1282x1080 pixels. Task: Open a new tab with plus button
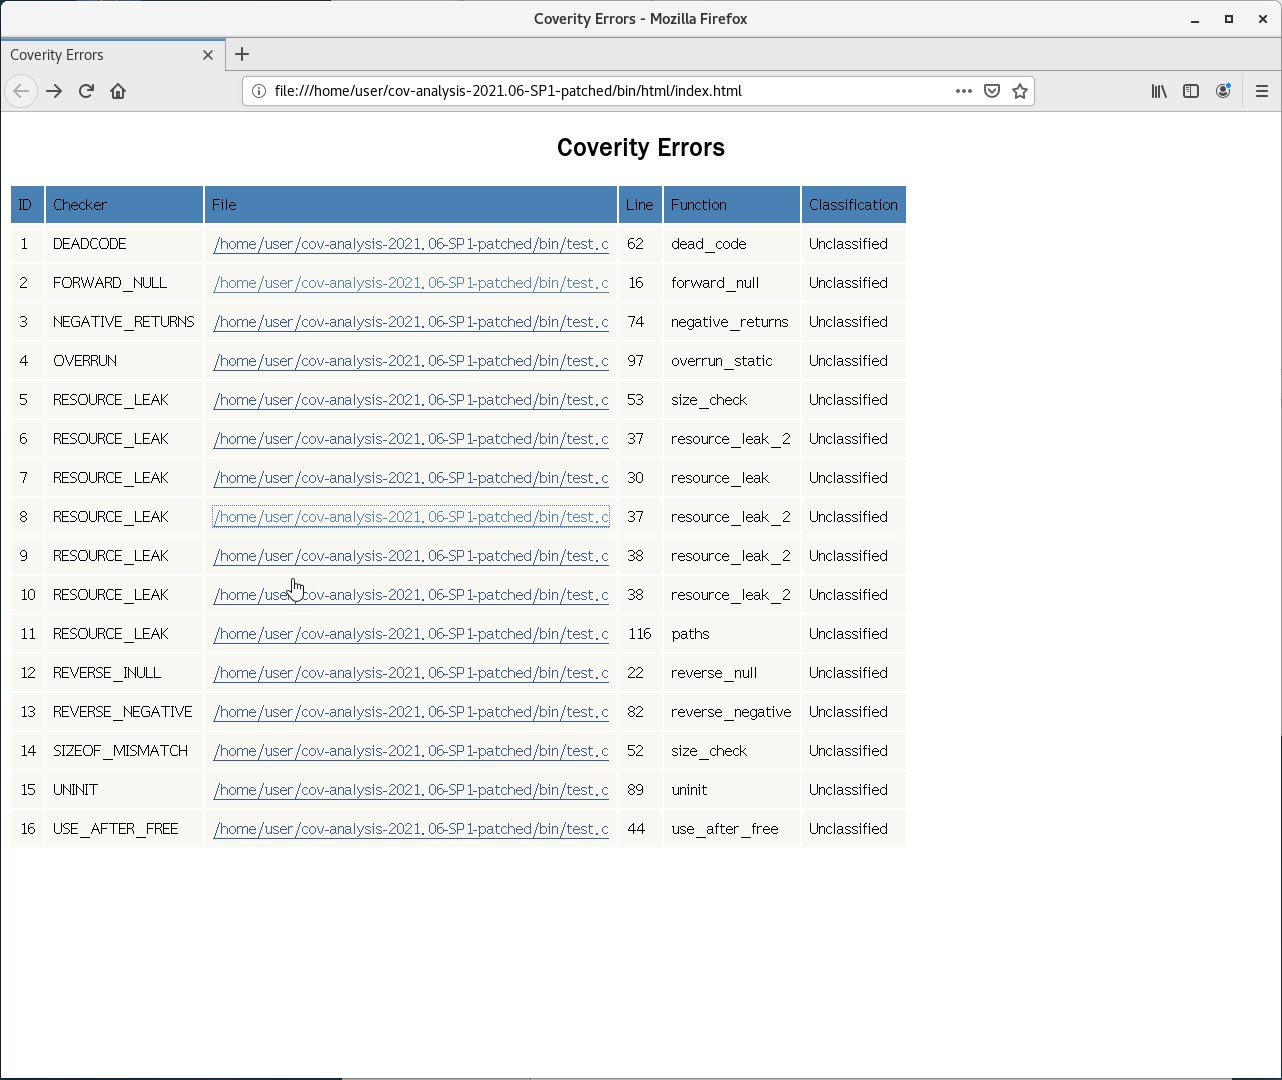click(242, 55)
